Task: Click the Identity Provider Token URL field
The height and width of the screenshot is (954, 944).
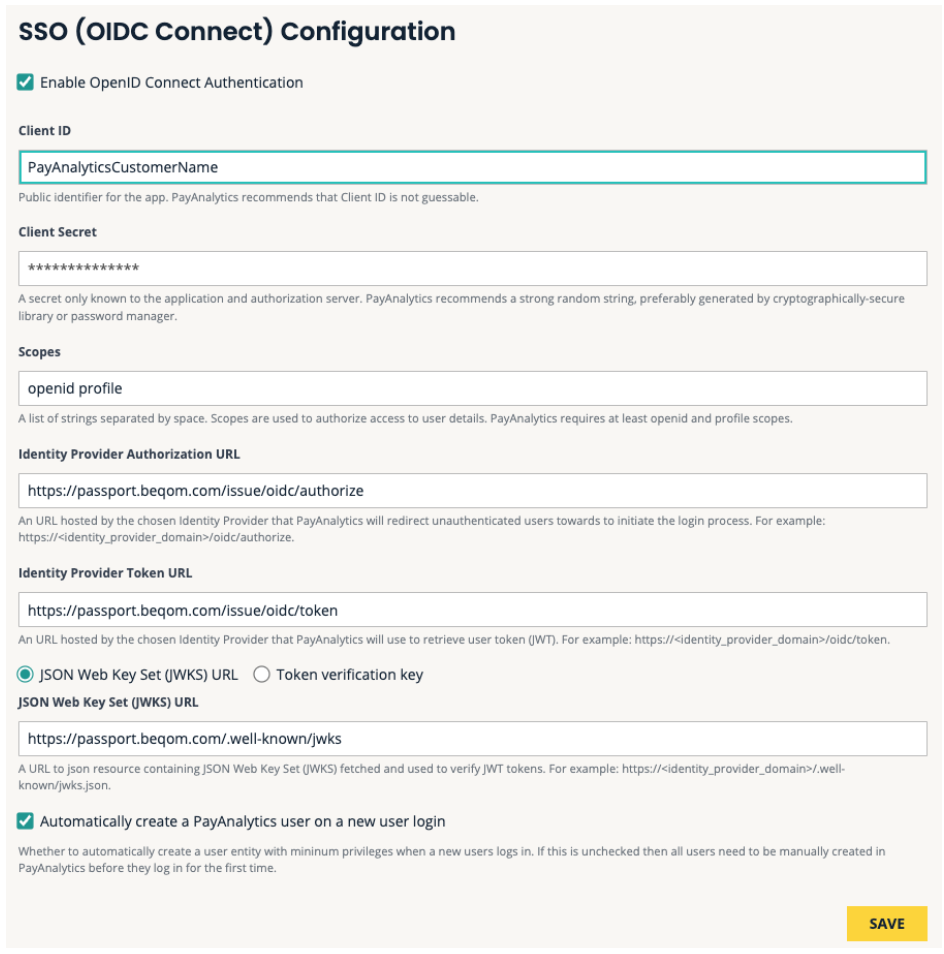Action: pos(472,610)
